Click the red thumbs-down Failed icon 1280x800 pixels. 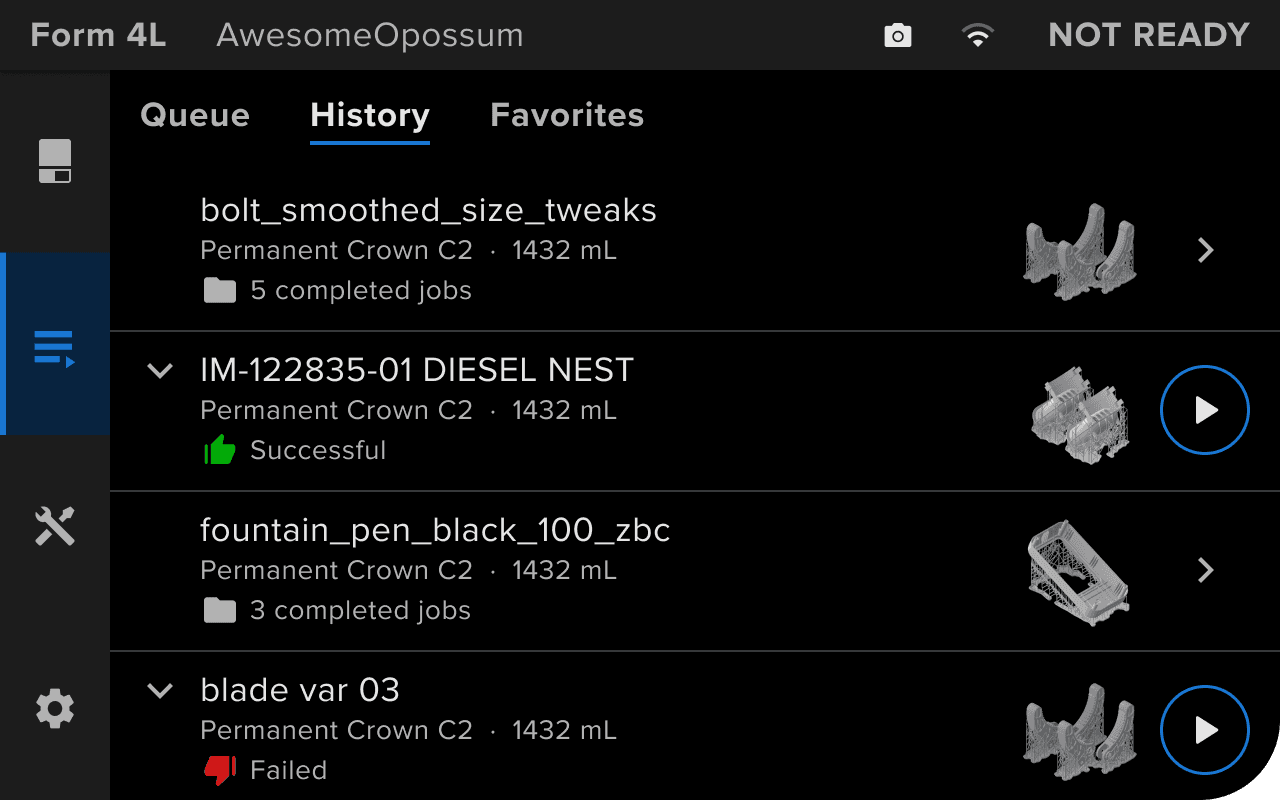220,770
